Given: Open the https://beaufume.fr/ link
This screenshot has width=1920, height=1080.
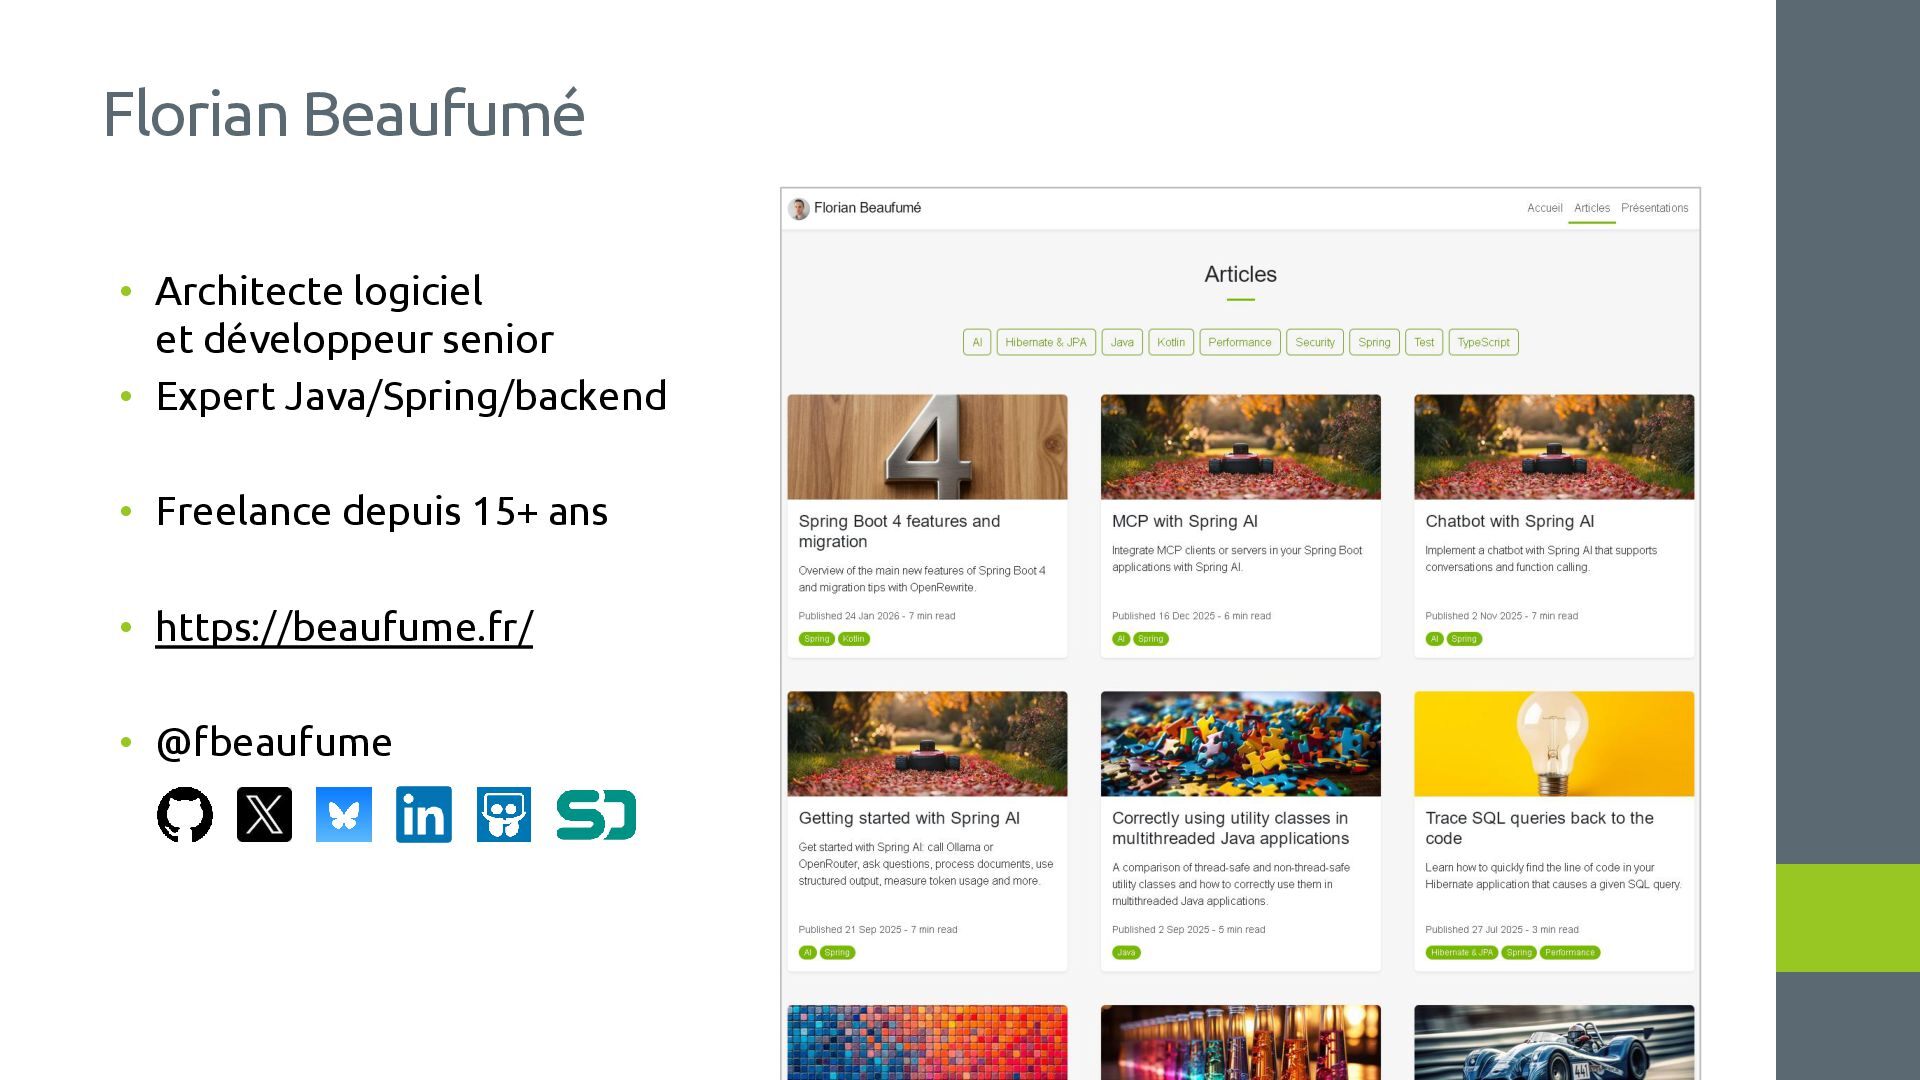Looking at the screenshot, I should coord(344,627).
